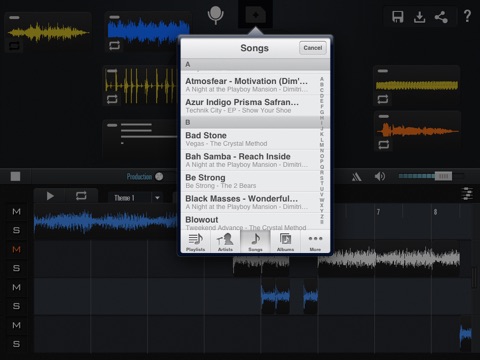Click the save floppy disk icon
This screenshot has width=480, height=360.
pos(398,16)
